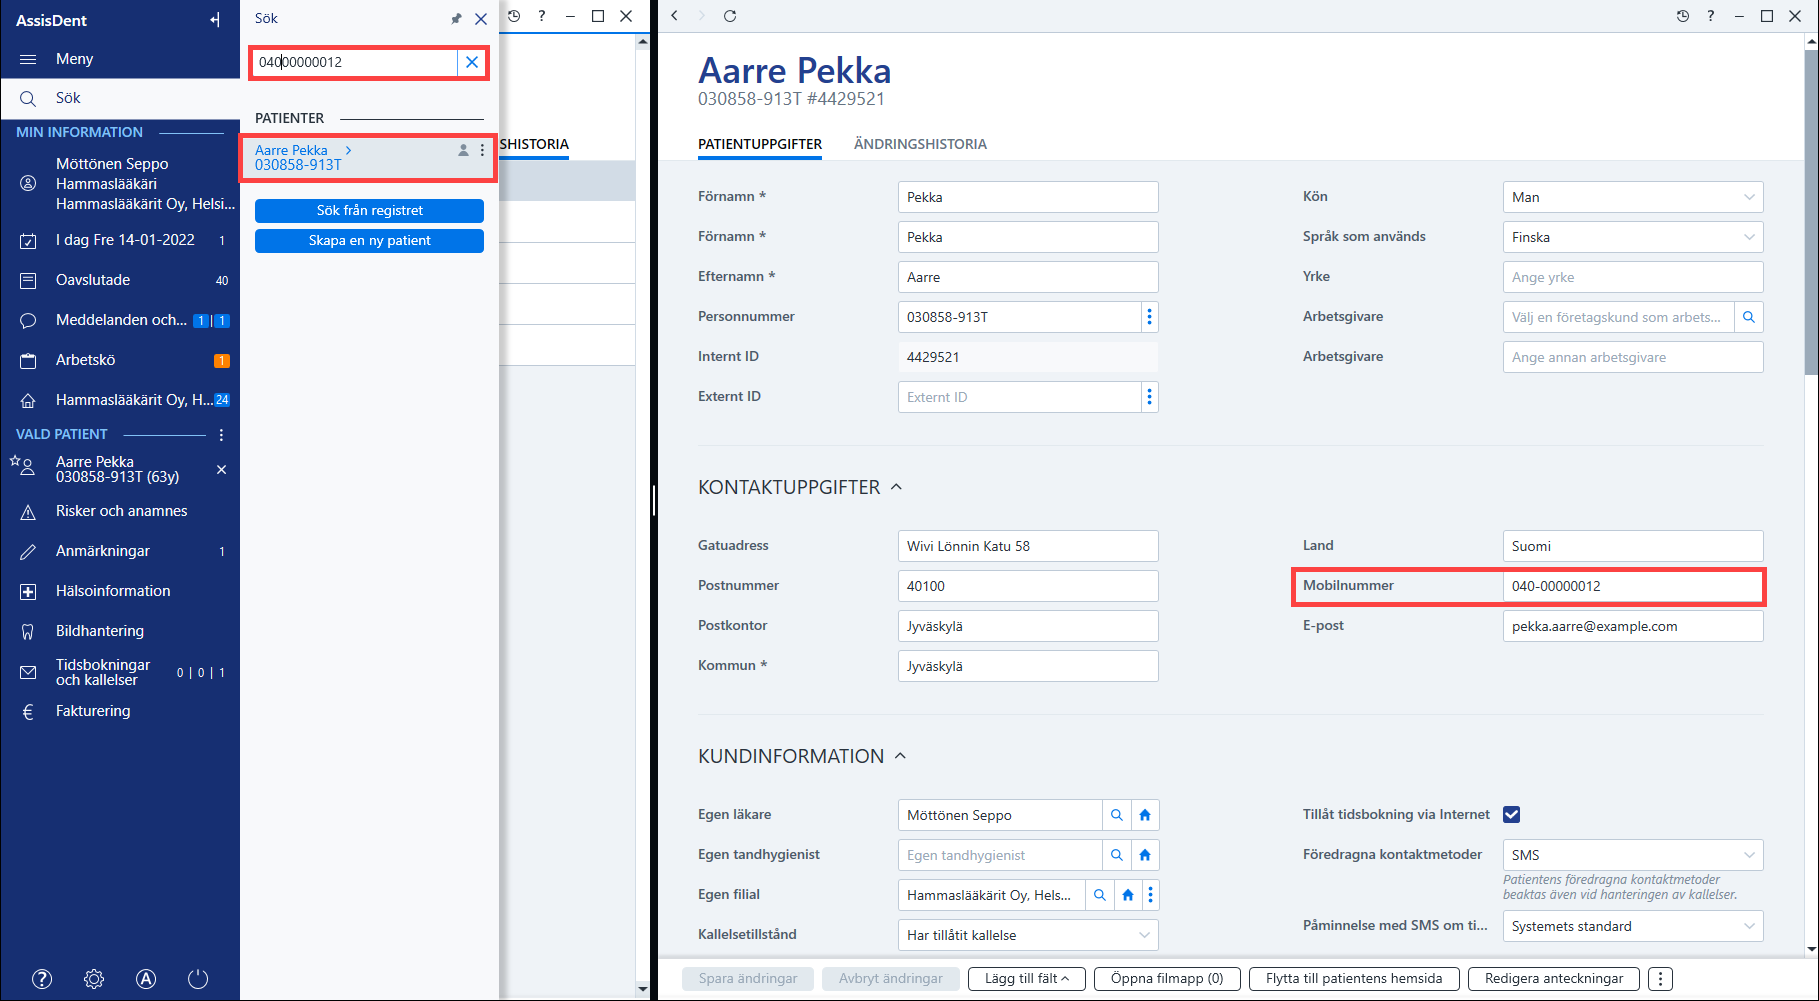Click the refresh icon in patient window

pos(730,15)
